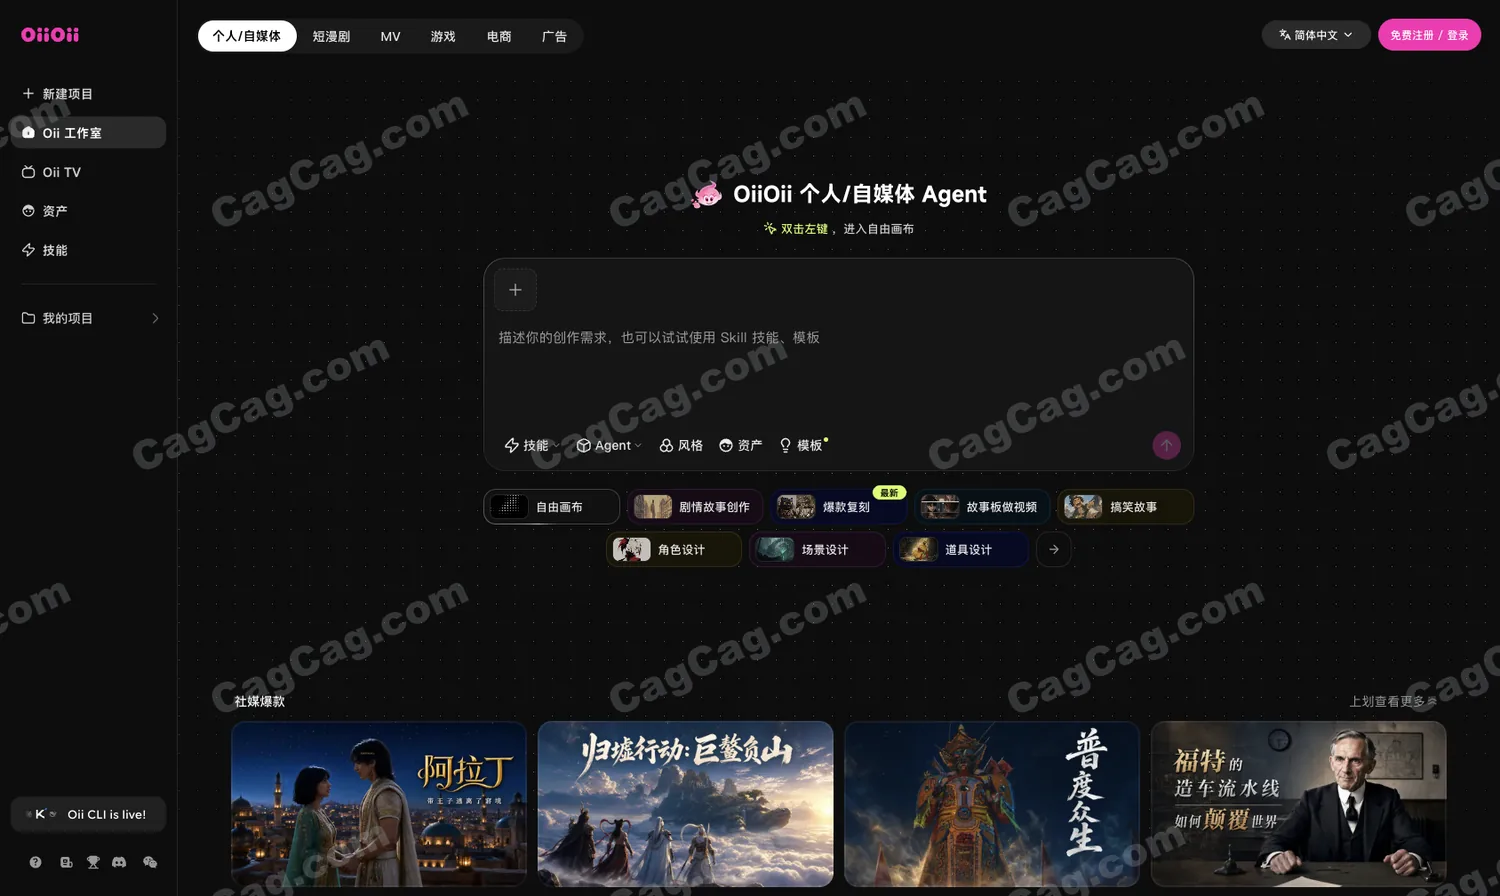Open the Discord icon
This screenshot has width=1500, height=896.
(x=119, y=862)
